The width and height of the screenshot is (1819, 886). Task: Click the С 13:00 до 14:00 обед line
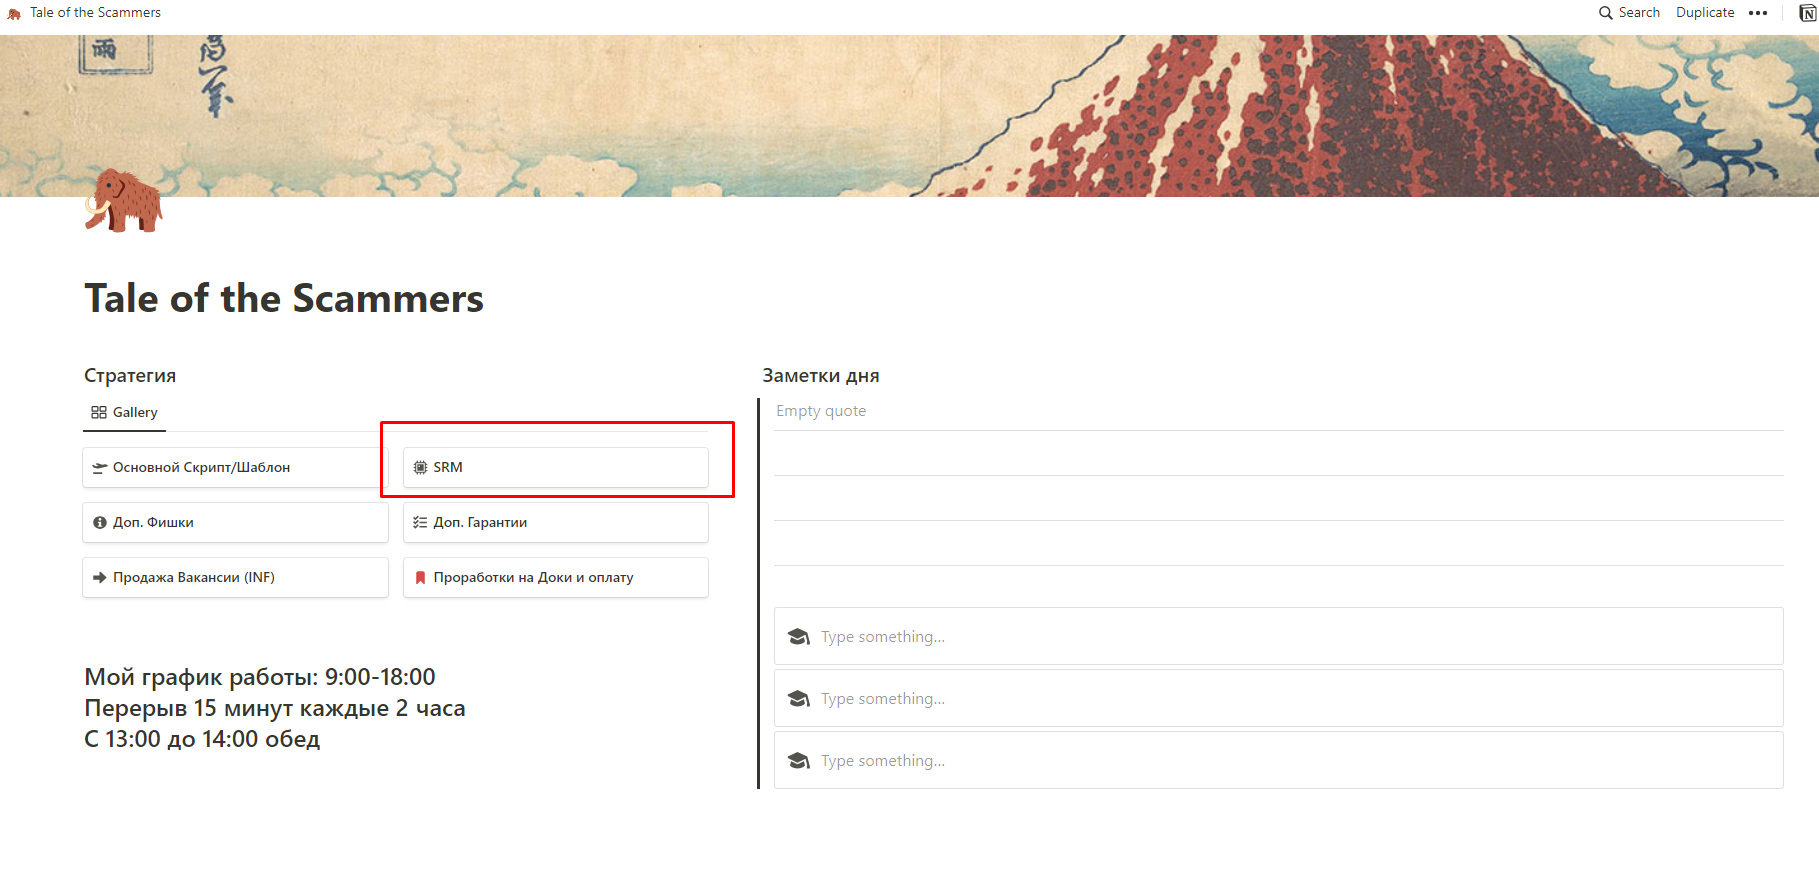point(202,739)
